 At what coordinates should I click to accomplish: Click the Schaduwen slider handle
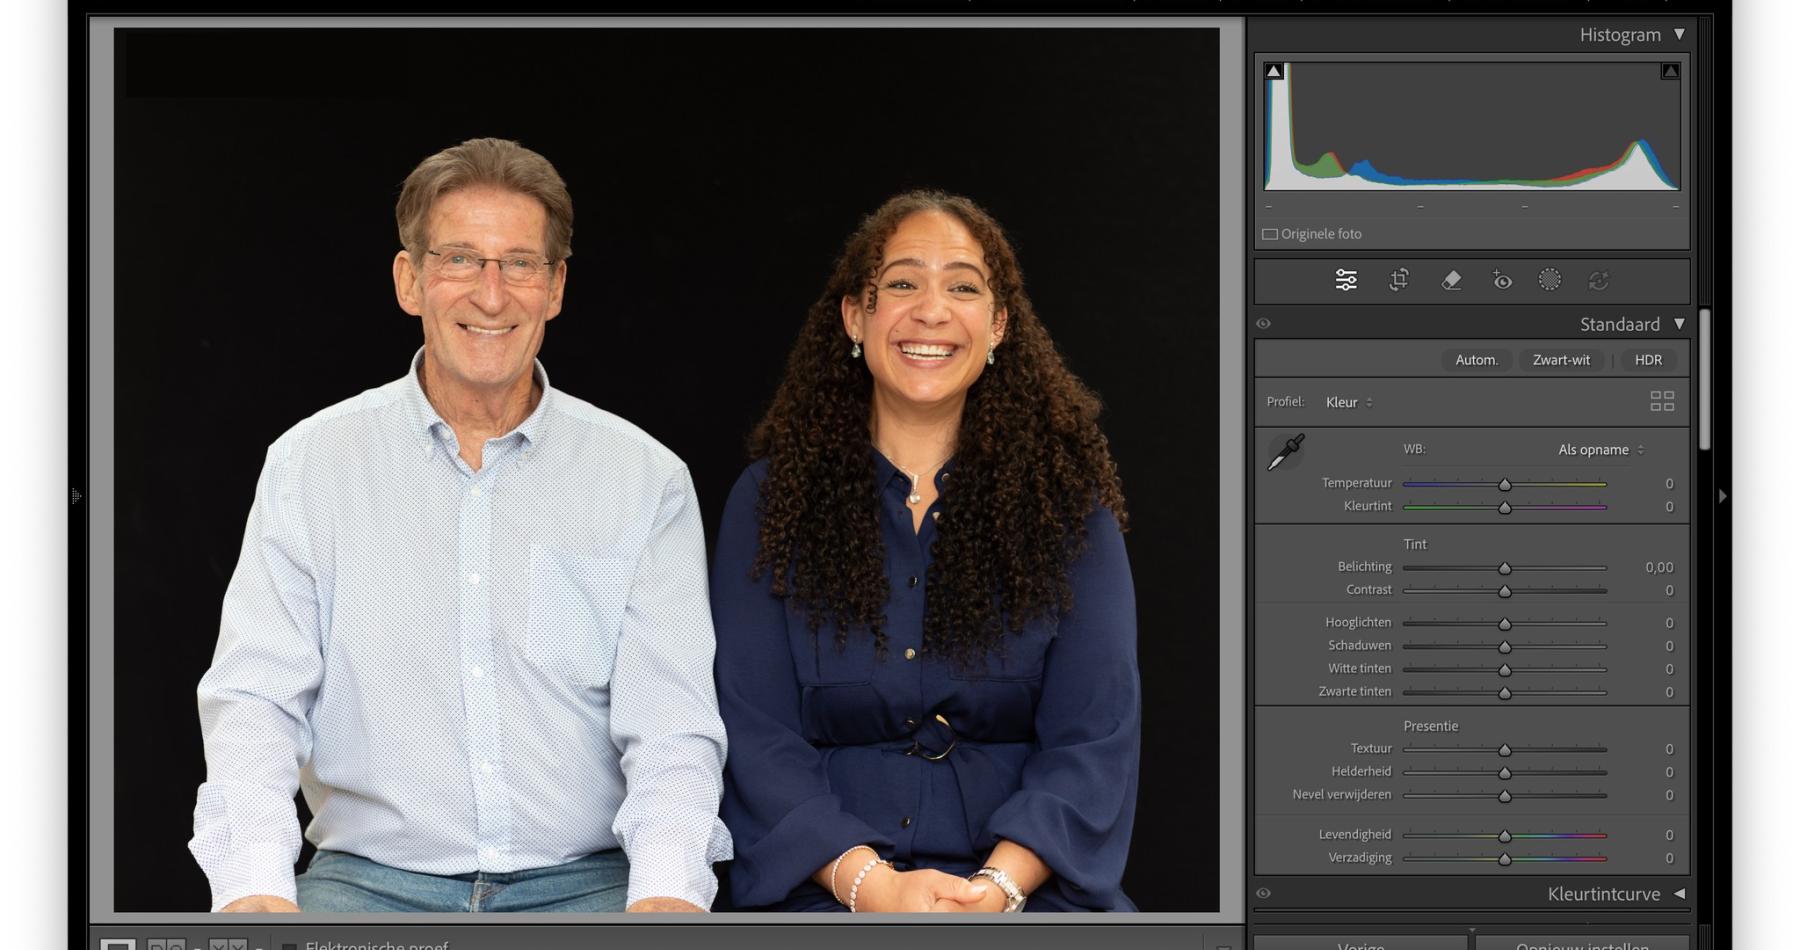point(1504,646)
